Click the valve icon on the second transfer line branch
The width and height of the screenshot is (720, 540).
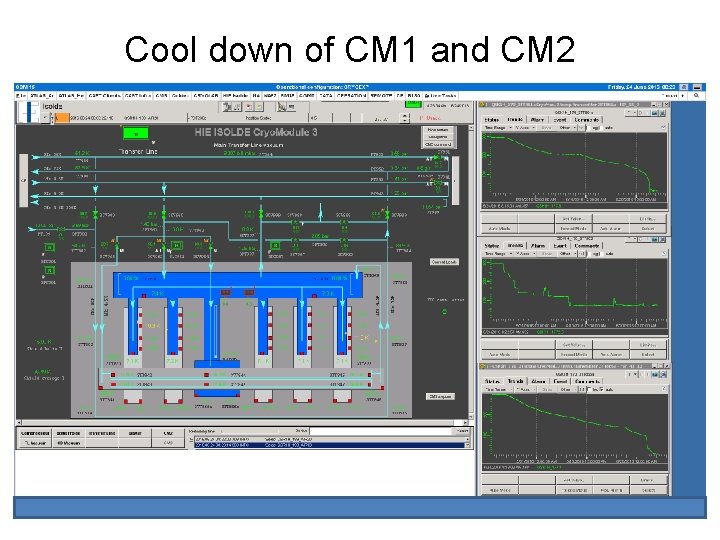tap(164, 214)
